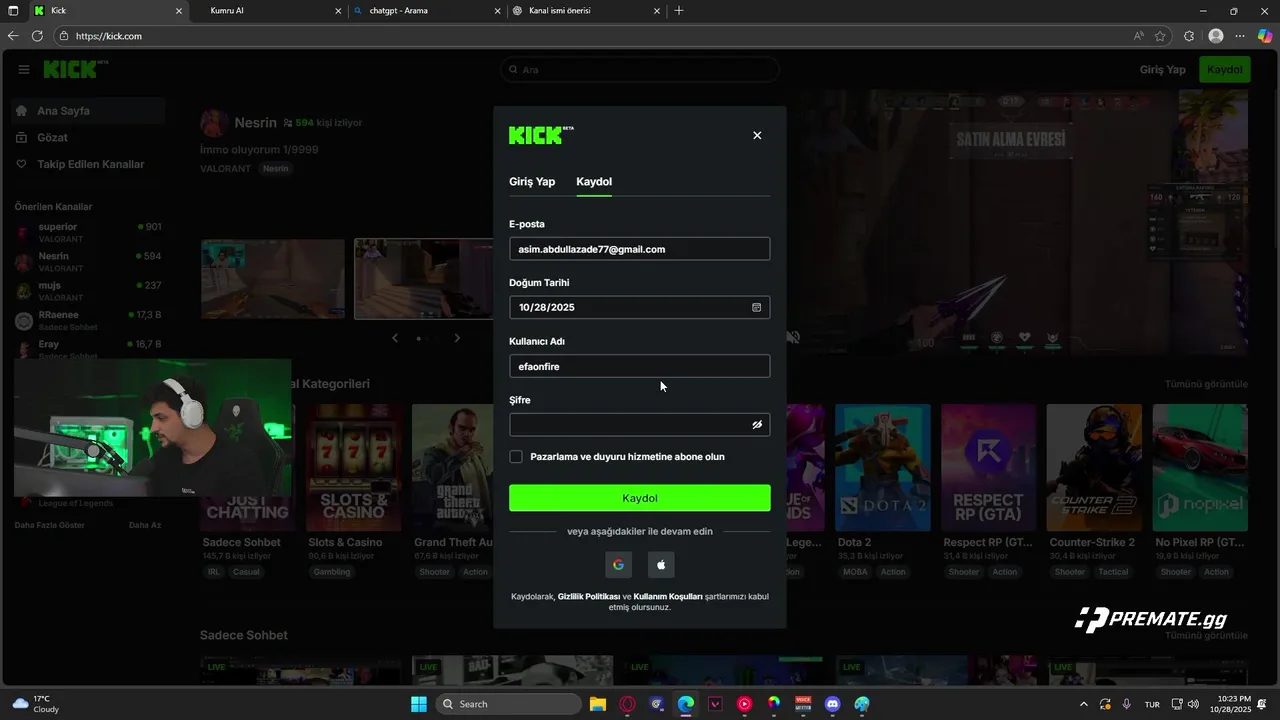Go back in the browser
Viewport: 1280px width, 720px height.
click(13, 36)
